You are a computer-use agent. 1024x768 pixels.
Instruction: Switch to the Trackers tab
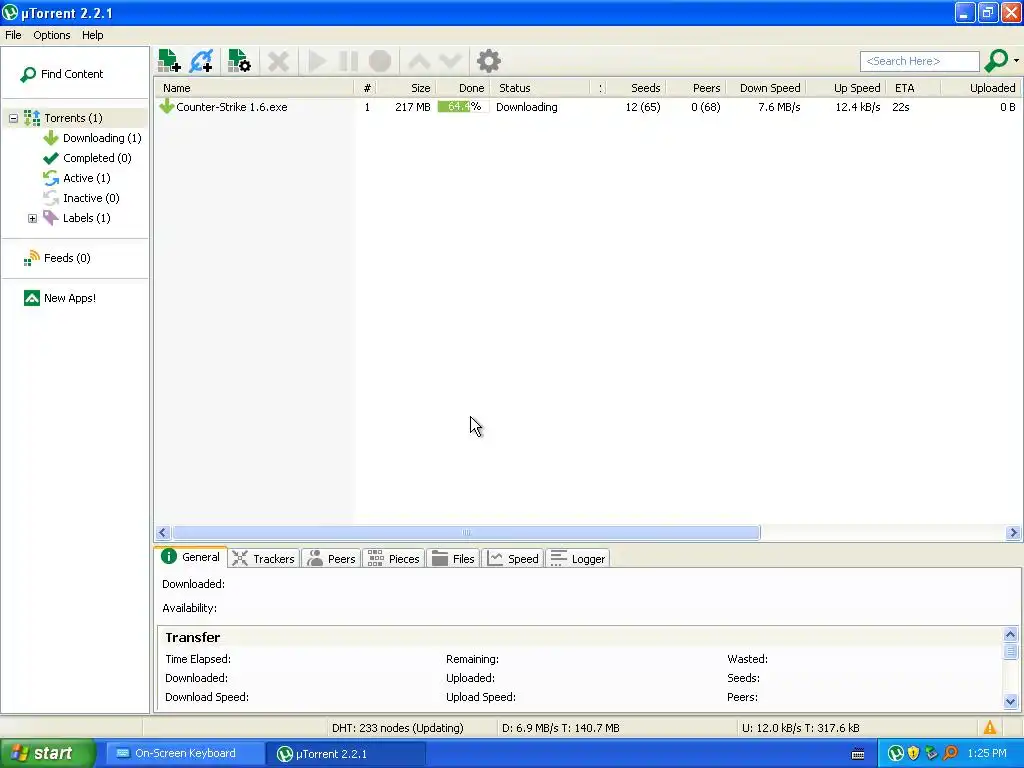coord(264,559)
